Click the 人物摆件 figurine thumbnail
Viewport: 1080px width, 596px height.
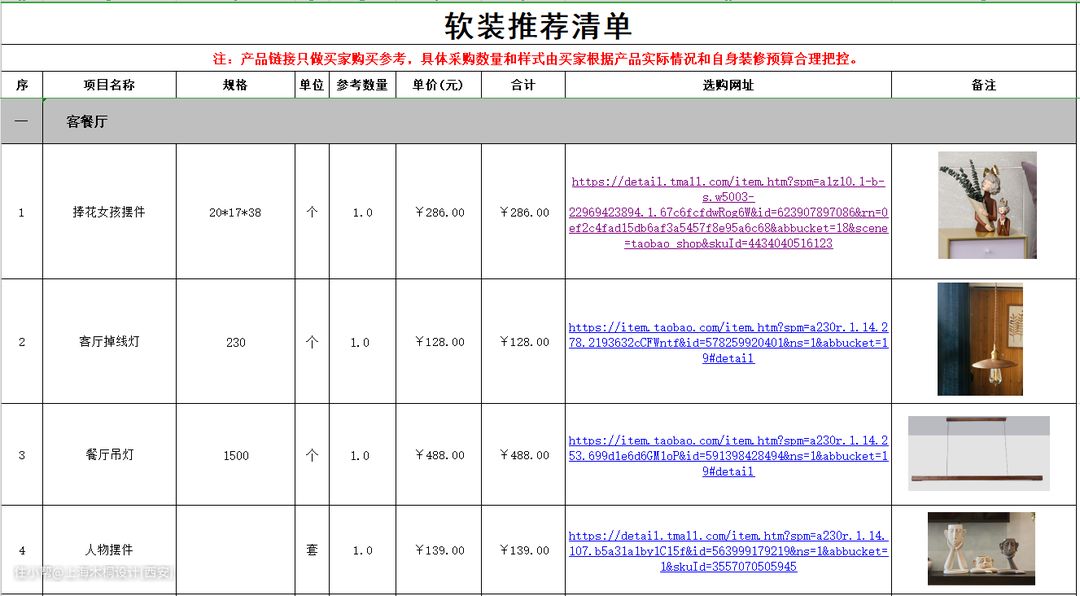tap(980, 548)
